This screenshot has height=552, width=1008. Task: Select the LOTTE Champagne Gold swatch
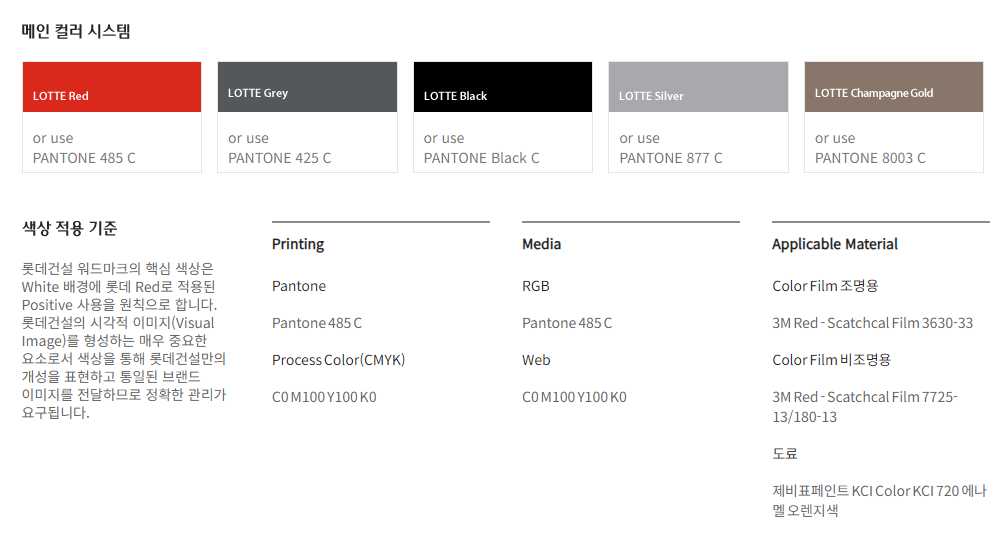point(894,87)
